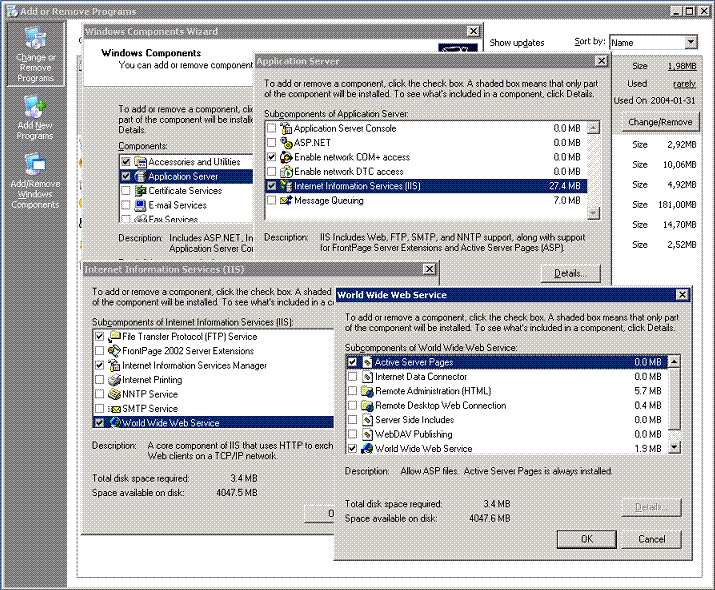Click Cancel in World Wide Web Service dialog
Image resolution: width=715 pixels, height=590 pixels.
tap(652, 539)
